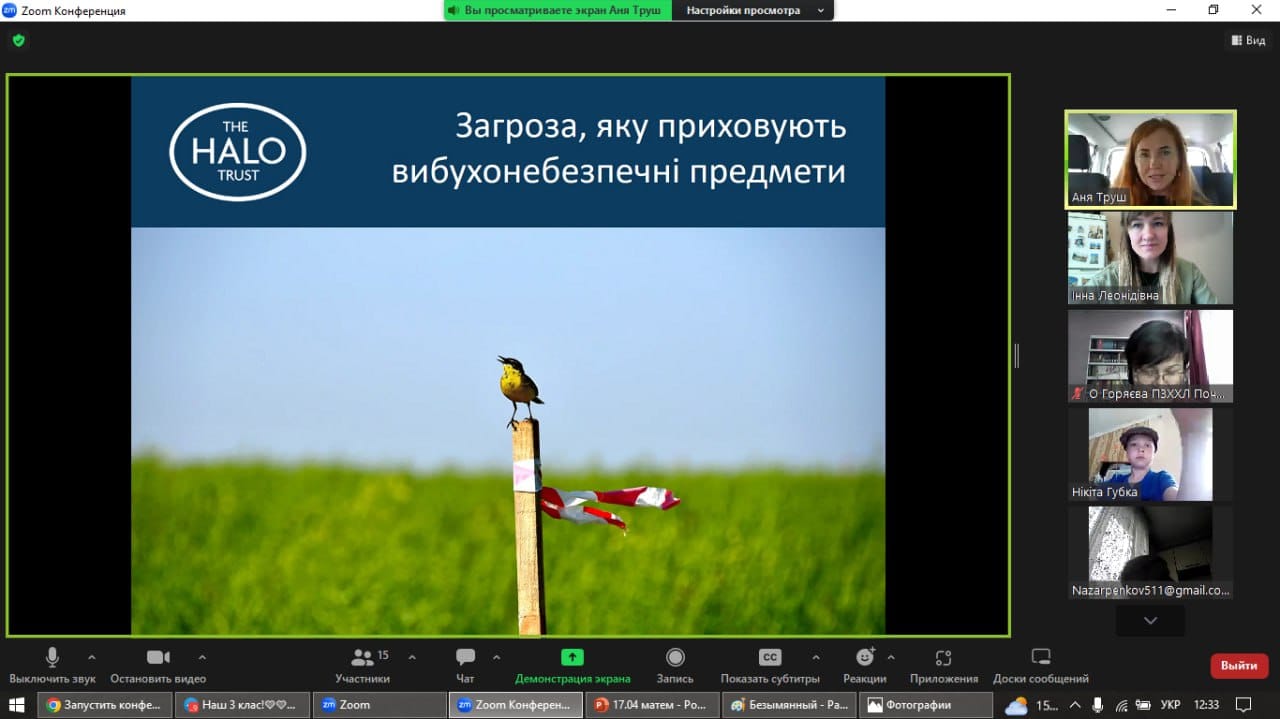Viewport: 1280px width, 719px height.
Task: Click the green encryption shield icon
Action: click(18, 41)
